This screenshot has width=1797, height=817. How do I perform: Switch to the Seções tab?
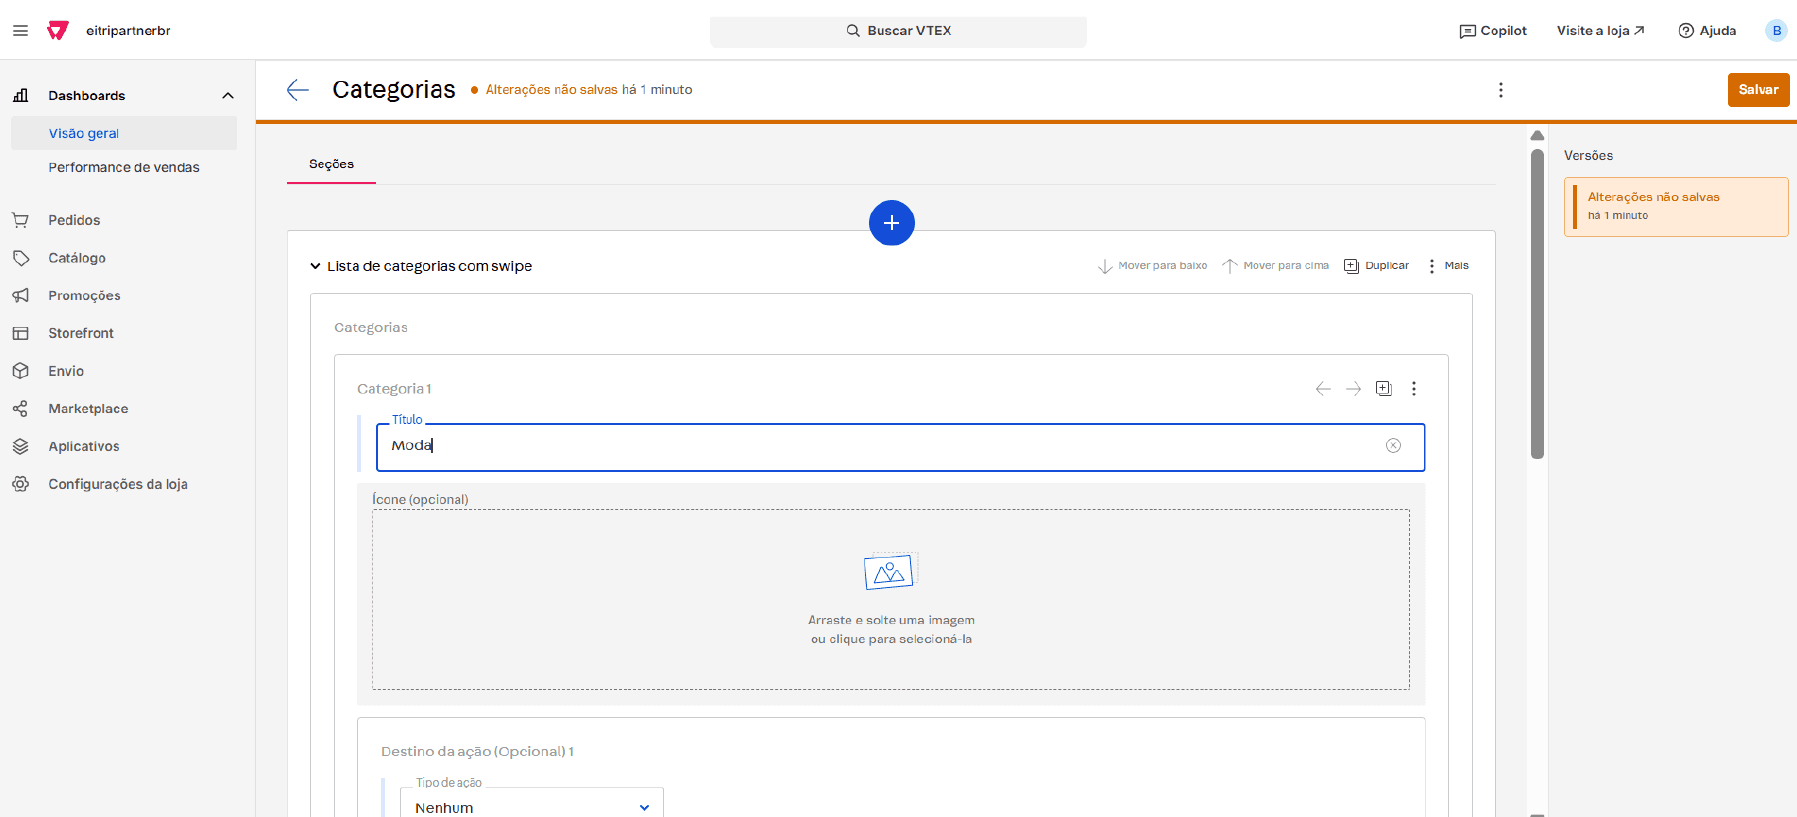(331, 164)
